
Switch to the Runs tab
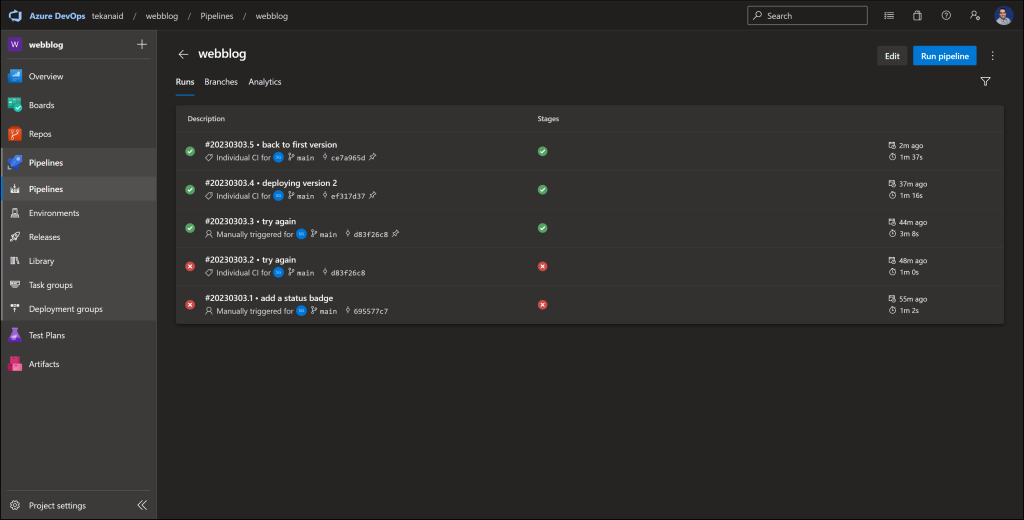[x=185, y=82]
